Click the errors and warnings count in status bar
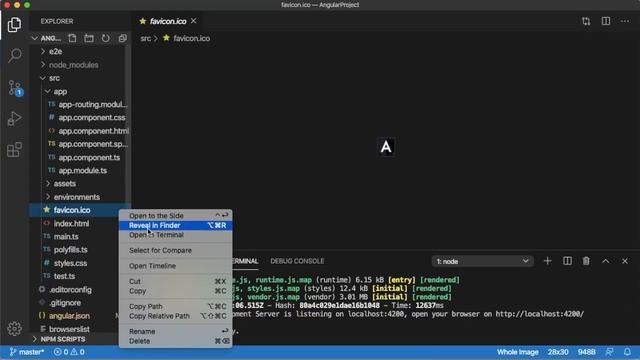 point(69,352)
